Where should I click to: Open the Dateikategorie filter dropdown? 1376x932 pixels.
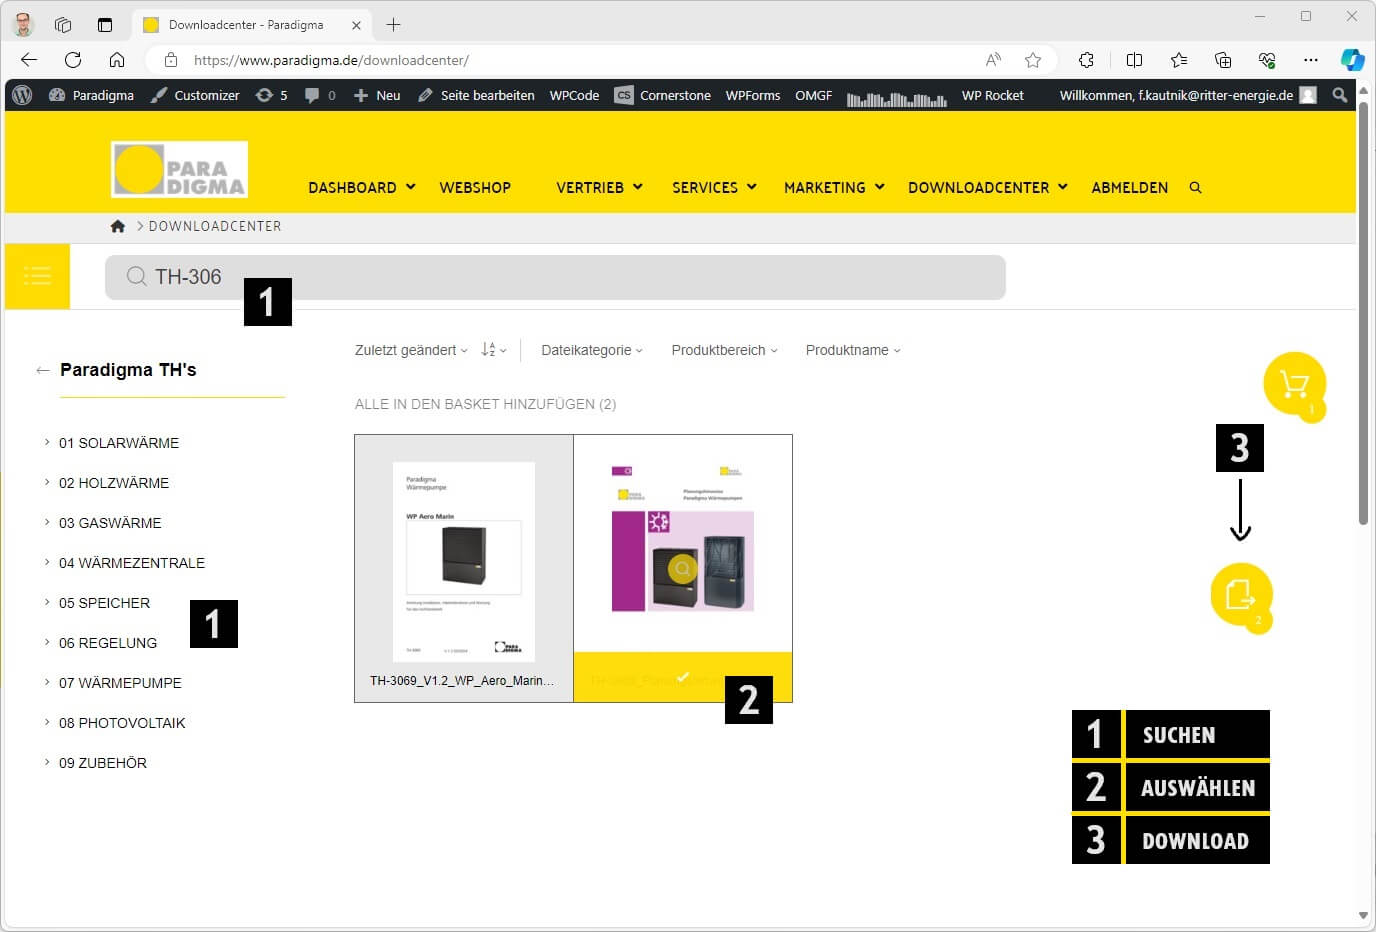point(592,350)
